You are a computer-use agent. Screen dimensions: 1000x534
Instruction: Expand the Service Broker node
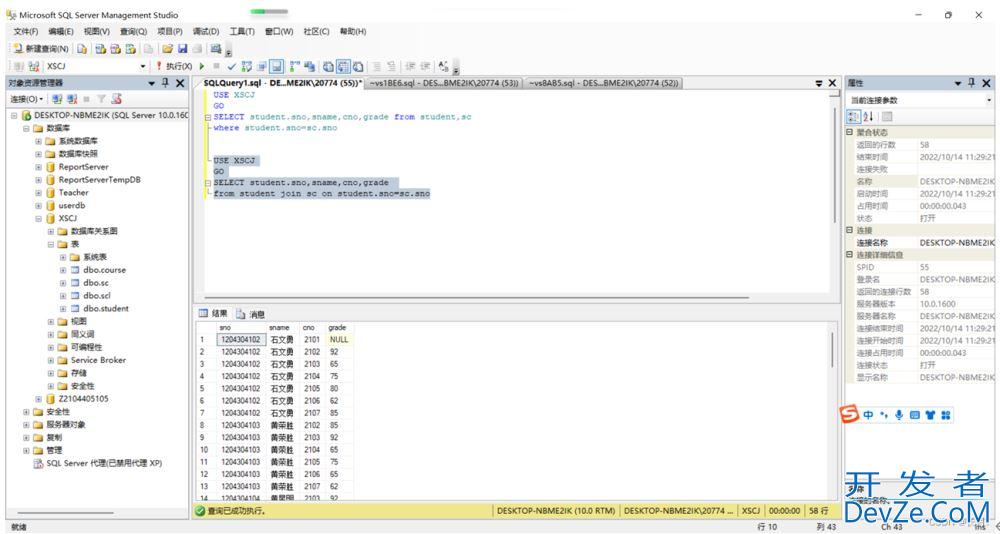tap(51, 360)
